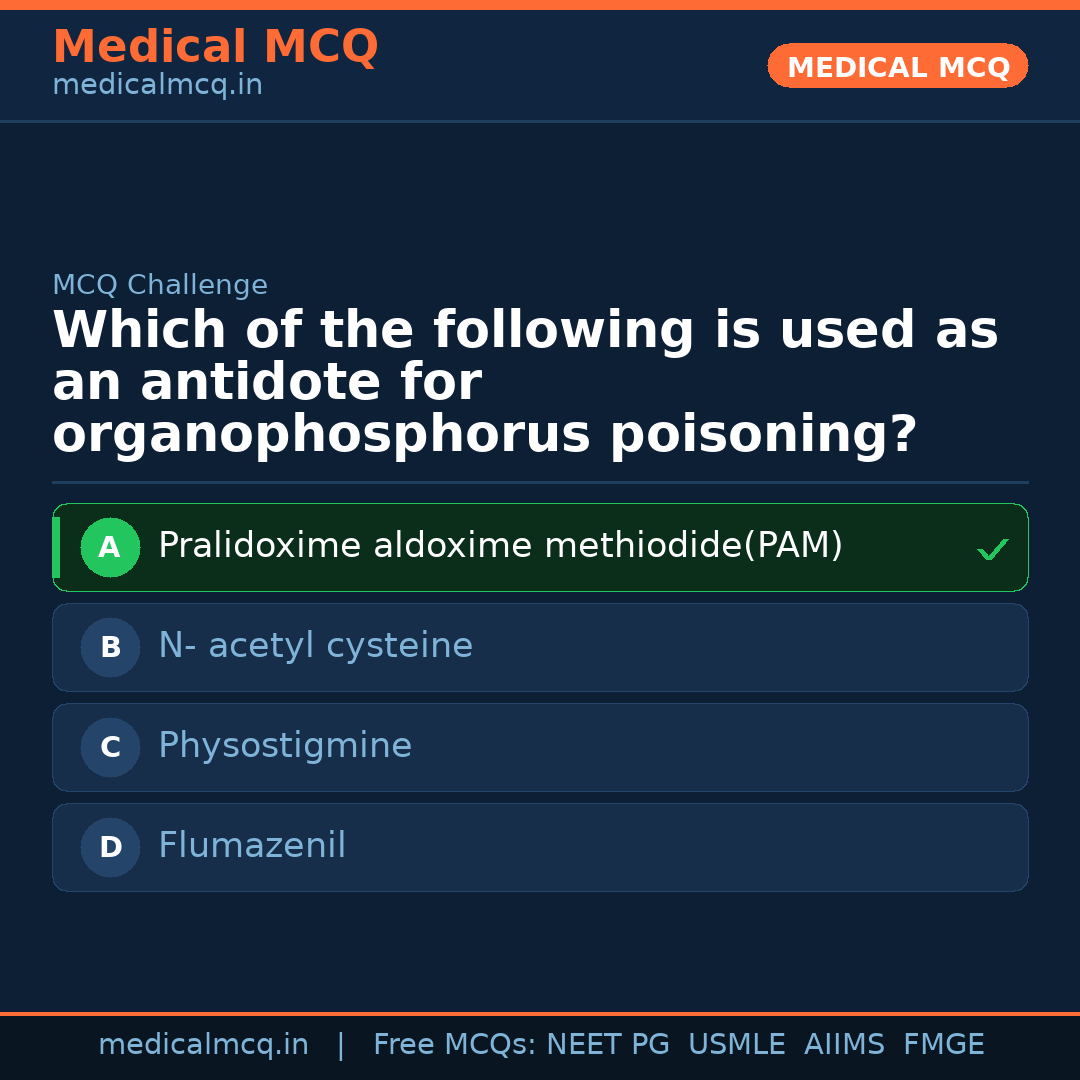Viewport: 1080px width, 1080px height.
Task: Click AIIMS in the footer
Action: (x=844, y=1045)
